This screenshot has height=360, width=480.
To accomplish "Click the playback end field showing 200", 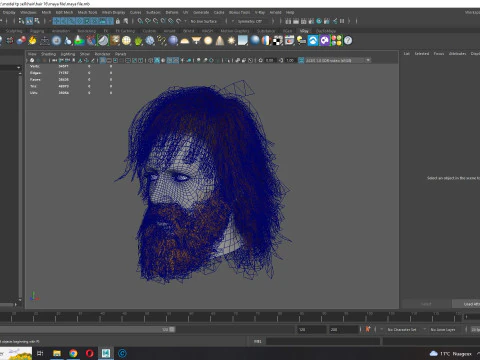I will point(344,330).
